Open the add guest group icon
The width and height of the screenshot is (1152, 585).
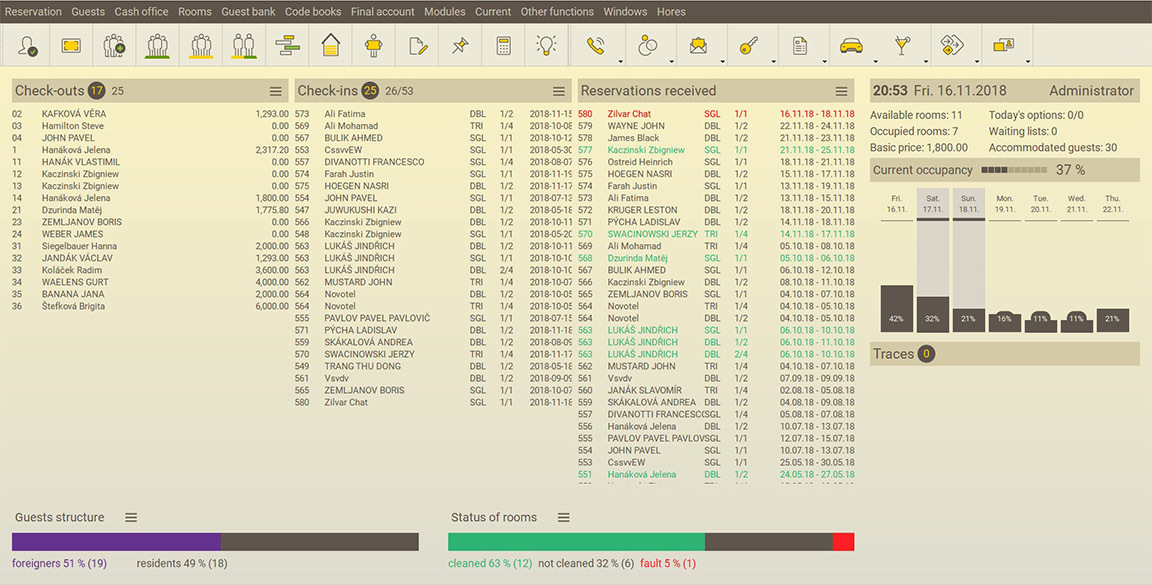[114, 46]
